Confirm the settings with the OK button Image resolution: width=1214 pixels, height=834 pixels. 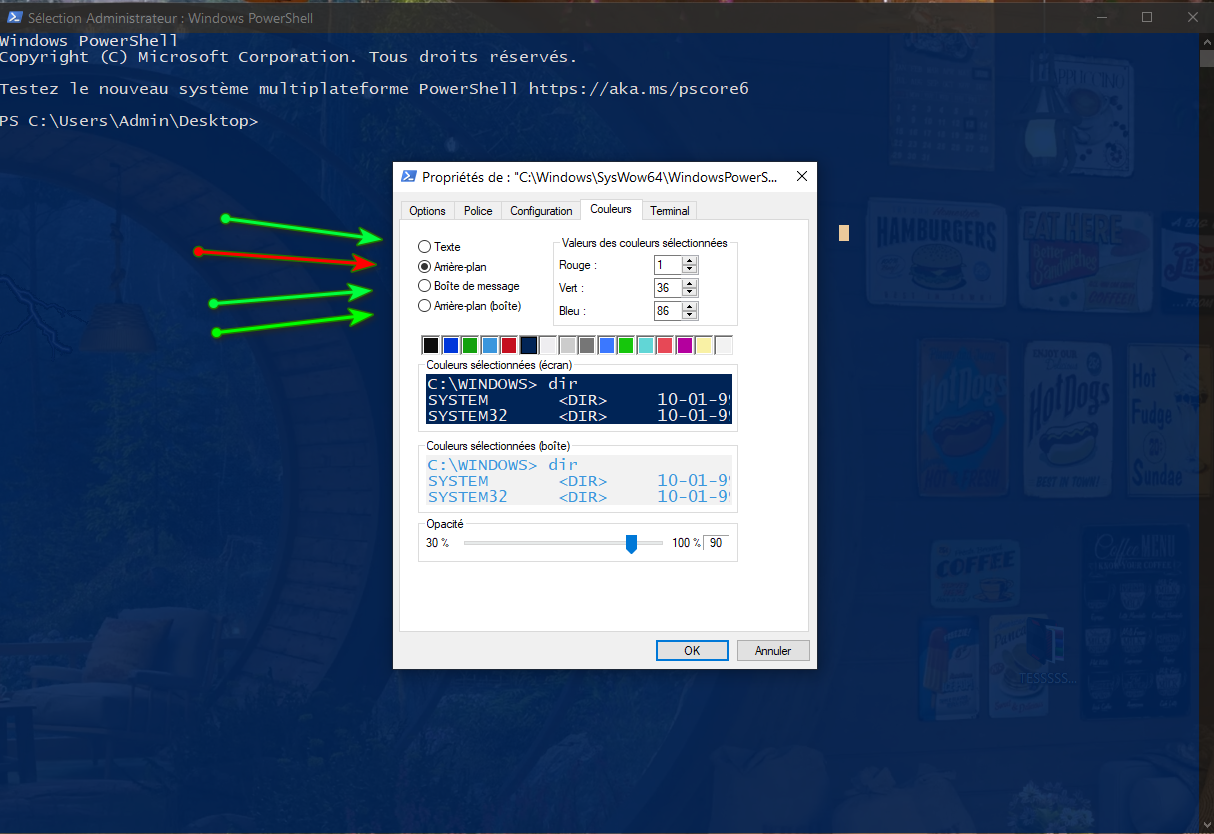point(692,651)
